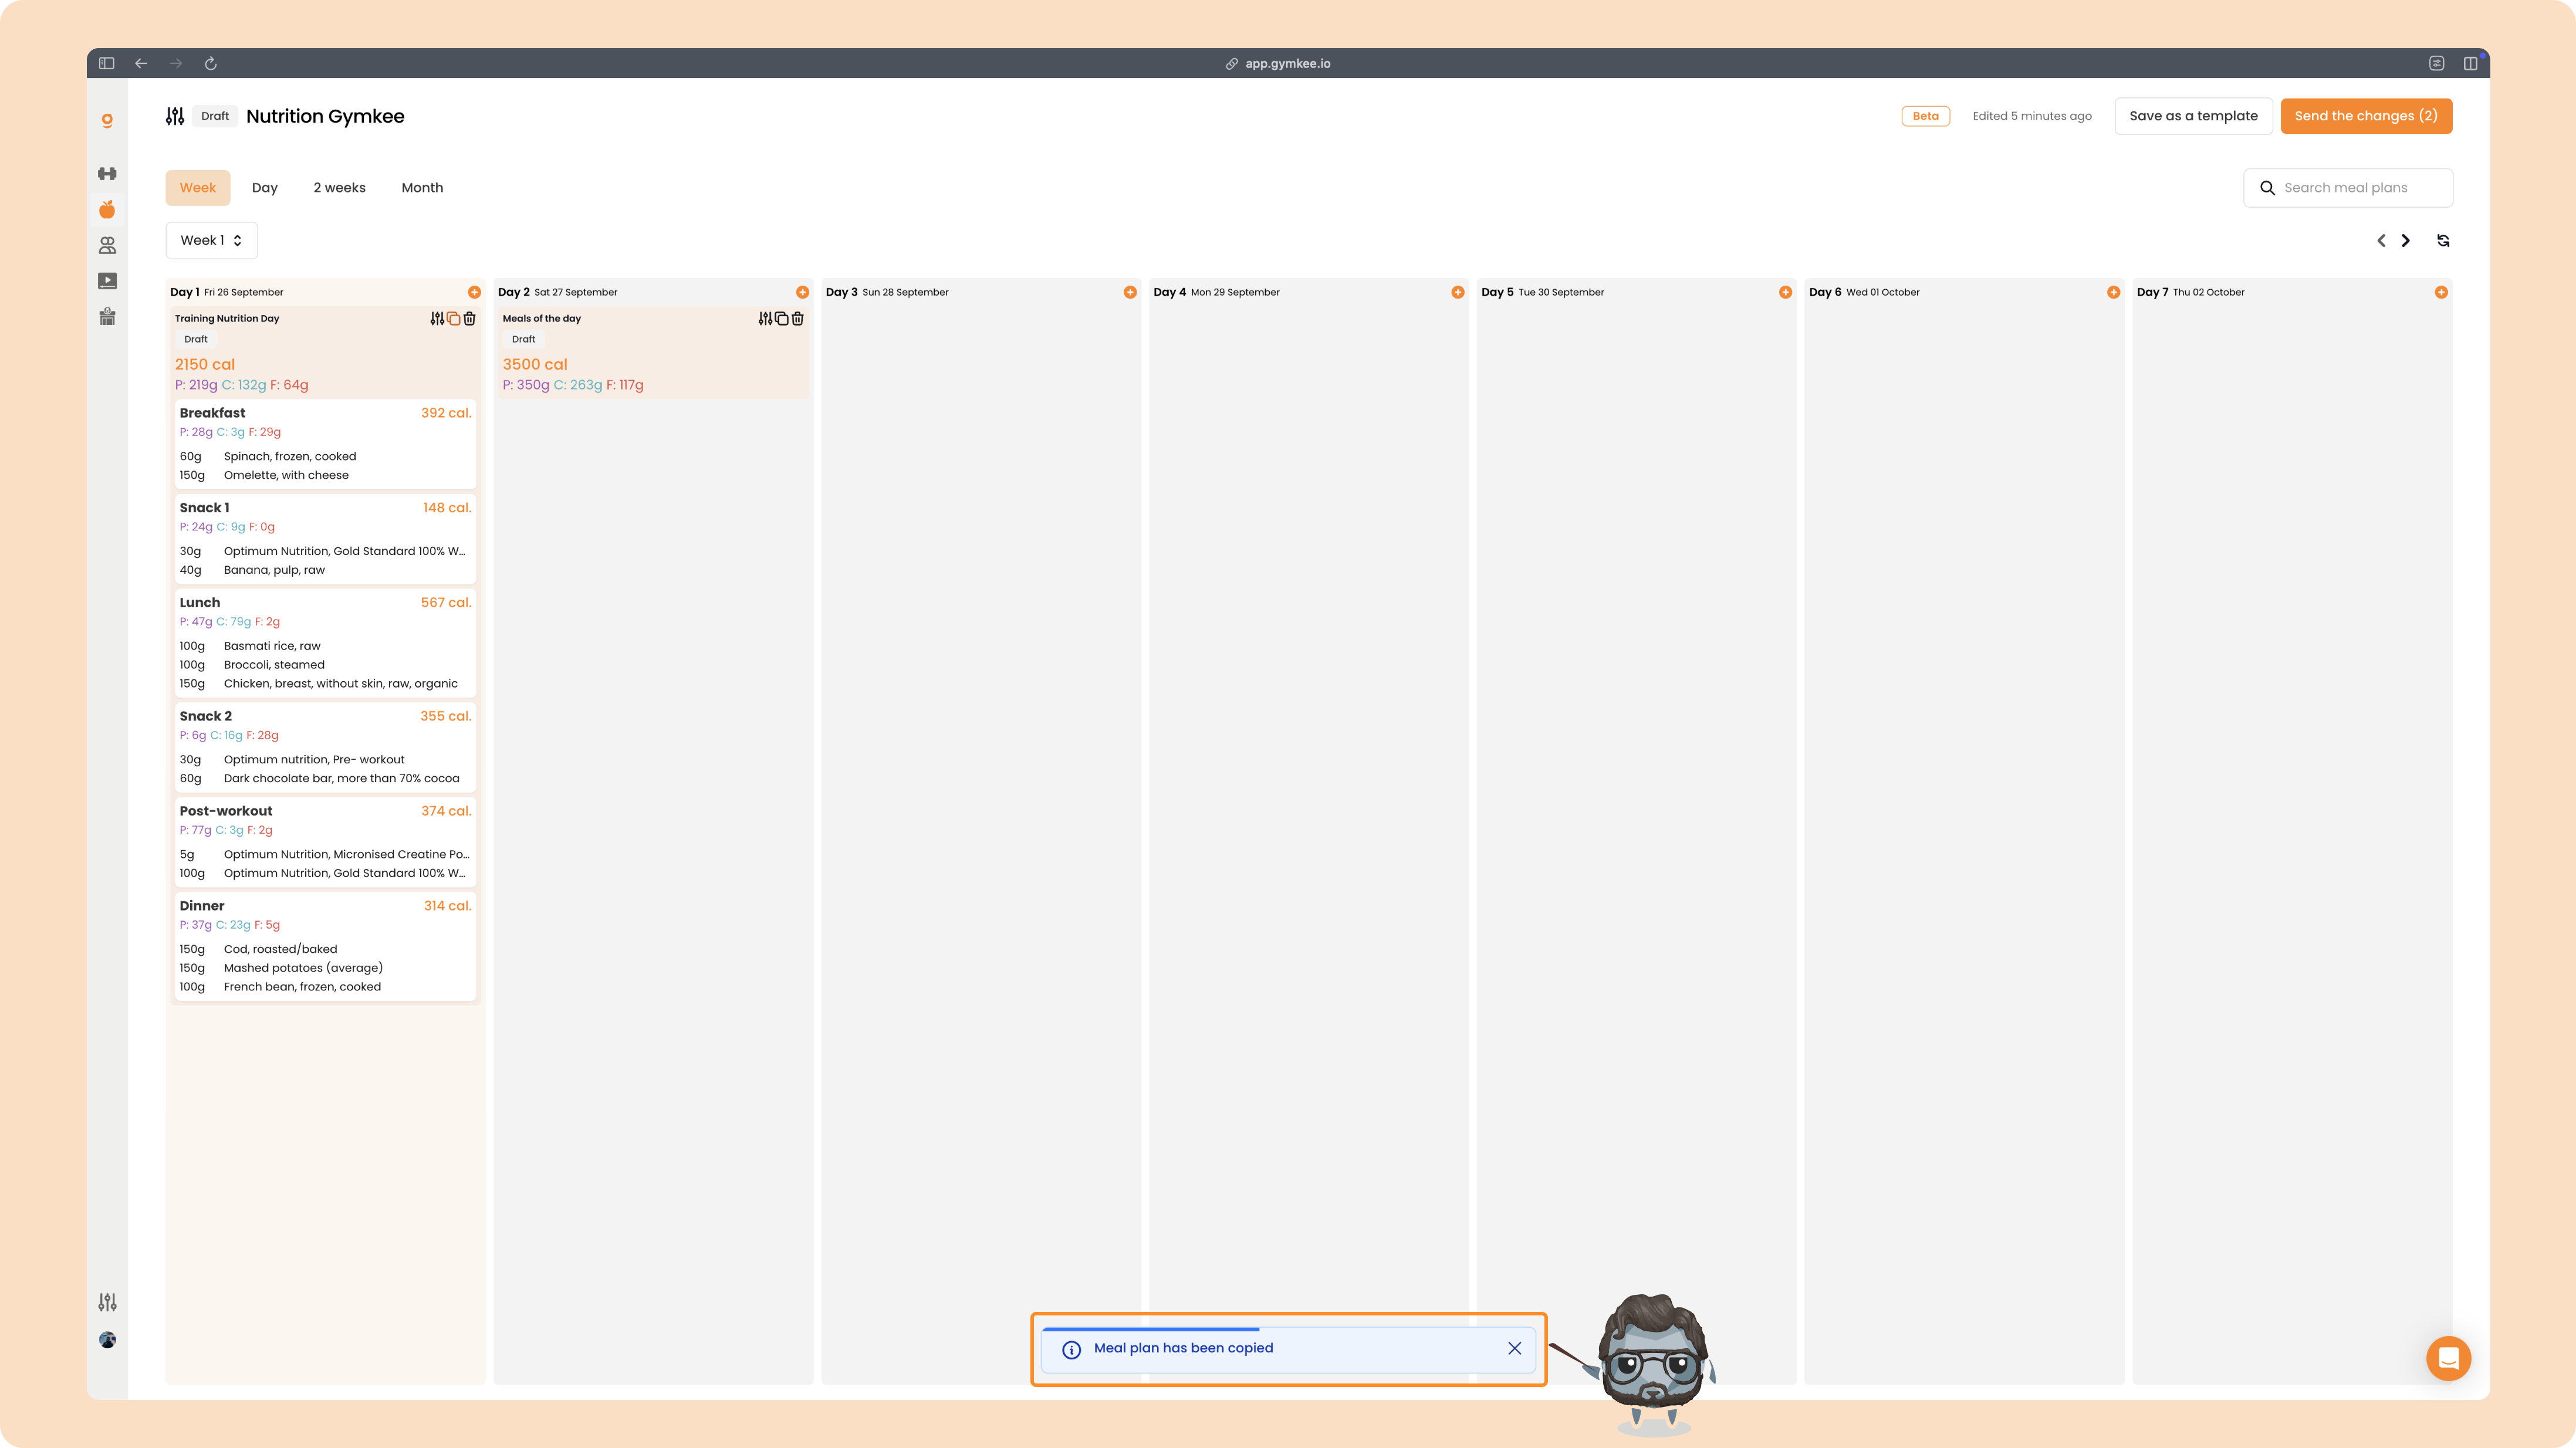Add a meal plan to Day 6
Viewport: 2576px width, 1448px height.
(x=2114, y=292)
